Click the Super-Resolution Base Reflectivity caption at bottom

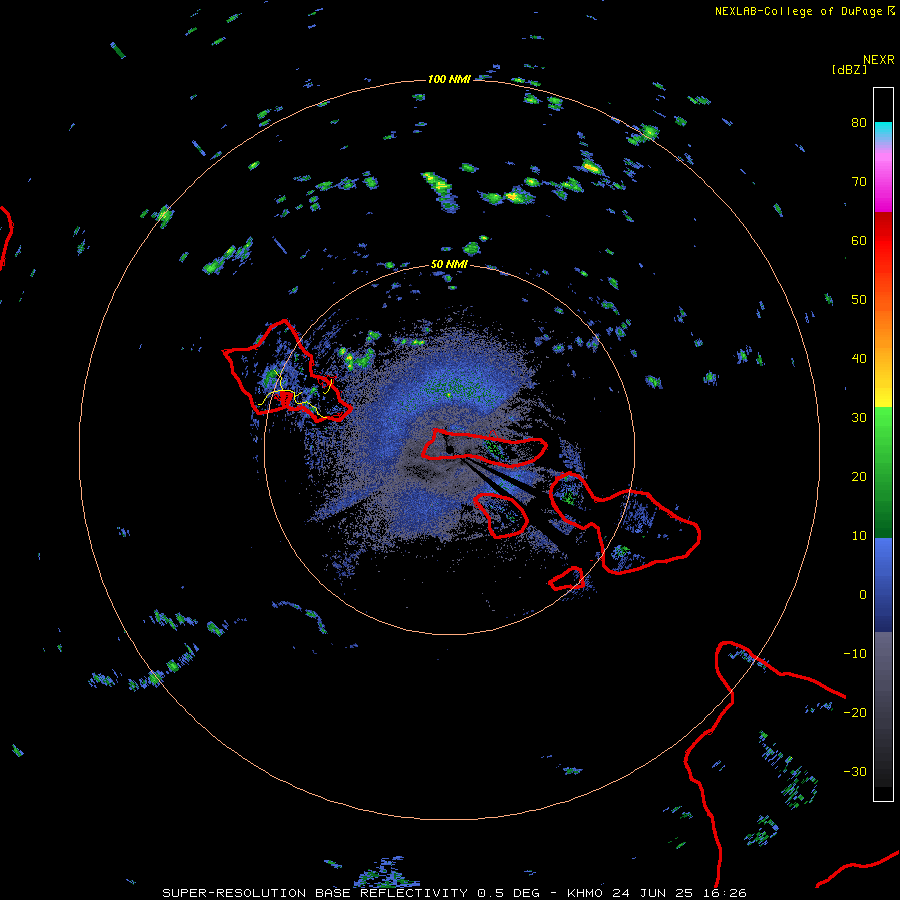455,893
